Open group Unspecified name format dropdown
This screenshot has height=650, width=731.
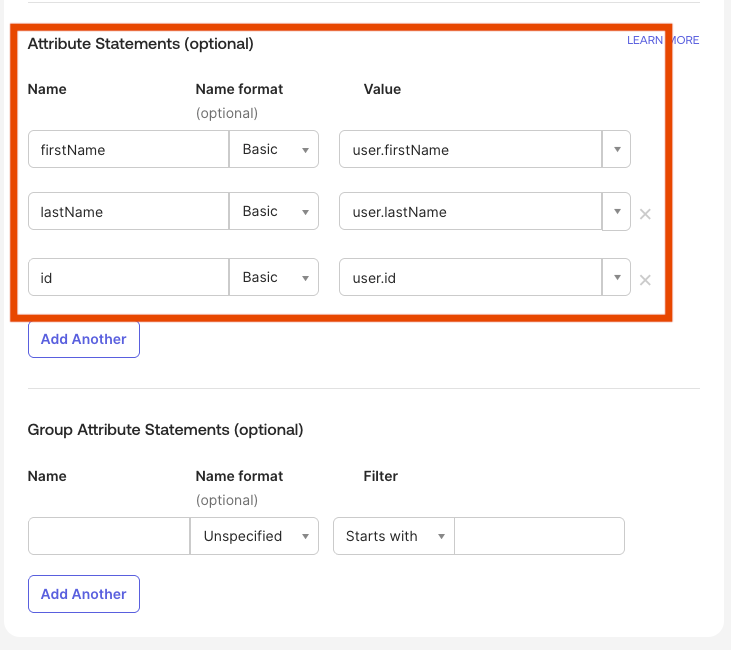[x=254, y=536]
